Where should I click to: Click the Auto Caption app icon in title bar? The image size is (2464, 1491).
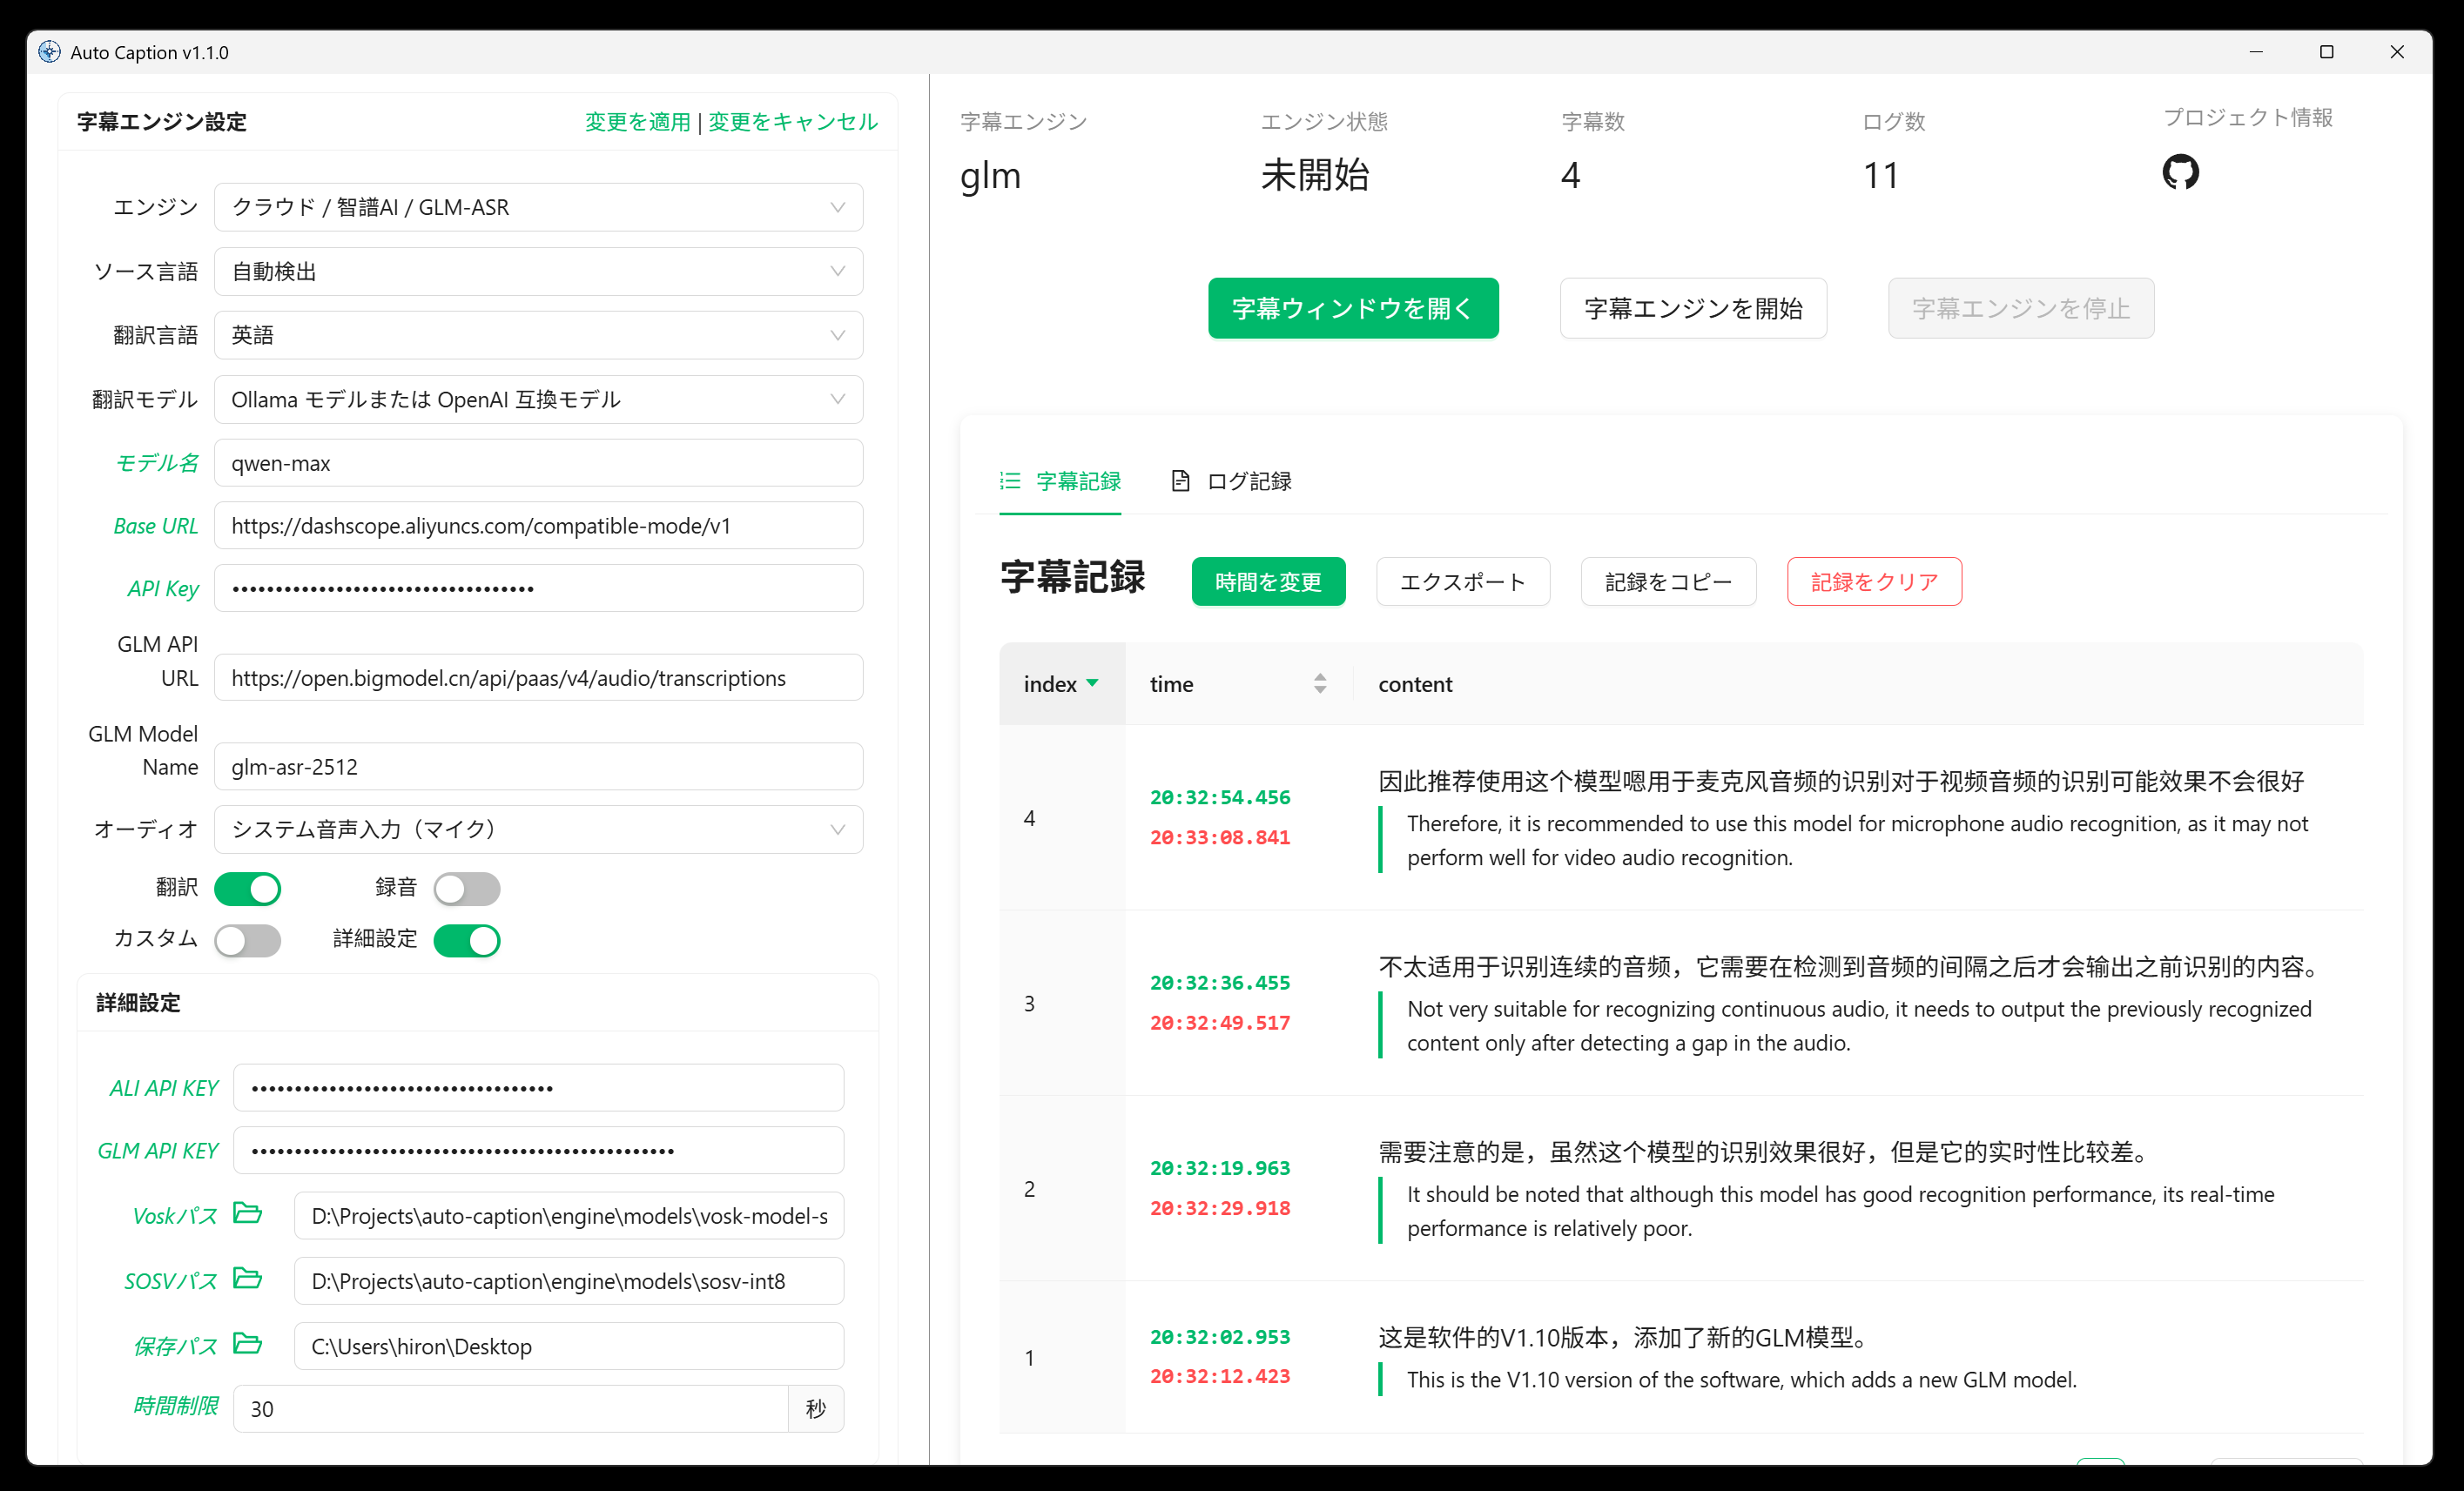pyautogui.click(x=49, y=52)
